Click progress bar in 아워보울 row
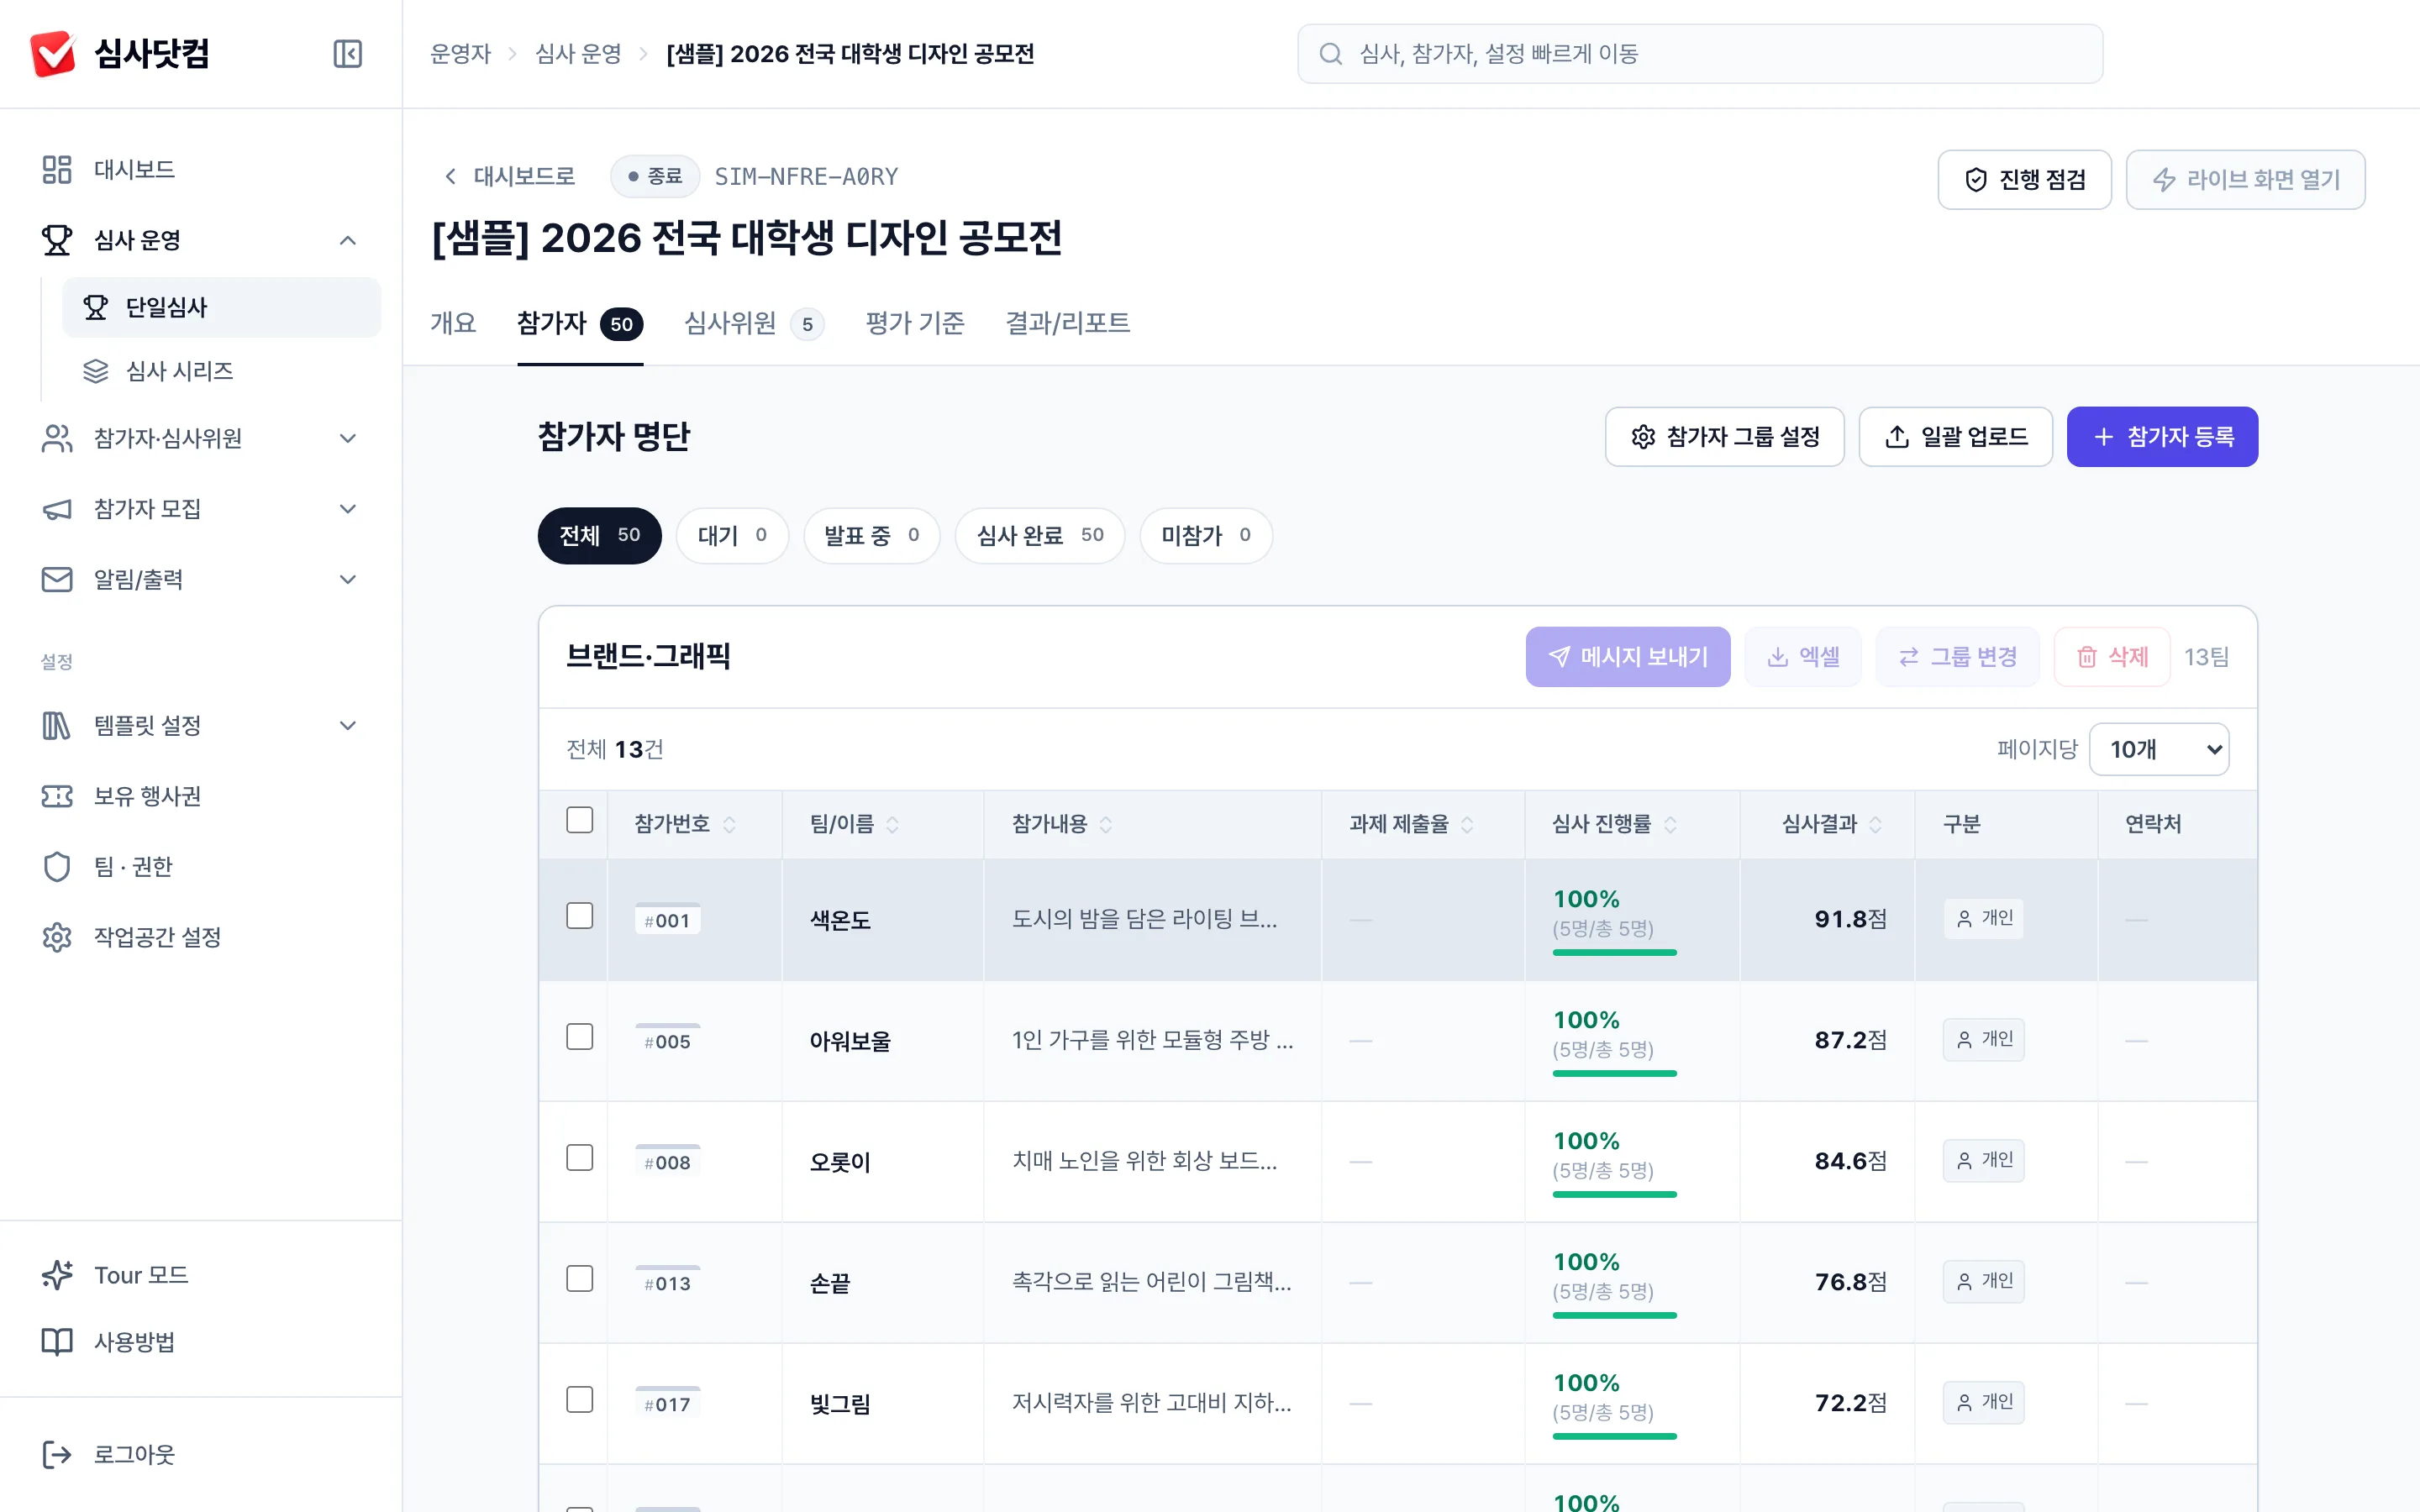This screenshot has width=2420, height=1512. coord(1614,1074)
